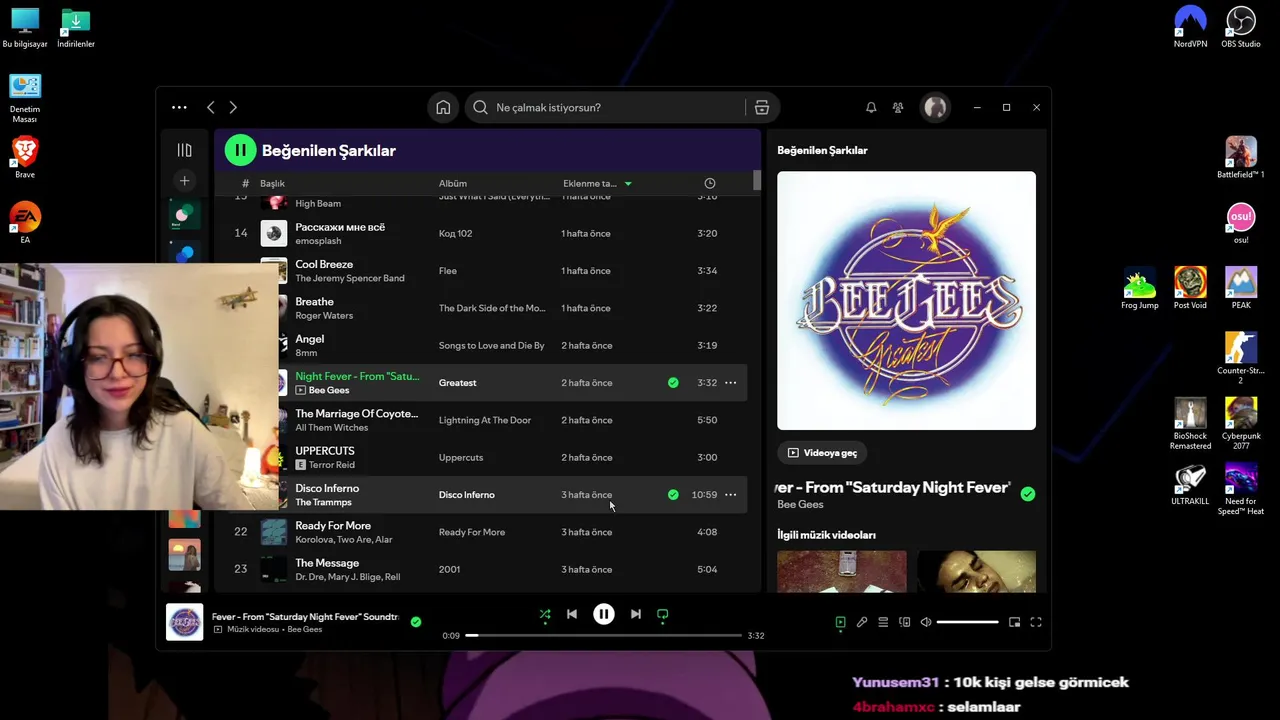Toggle repeat mode
Viewport: 1280px width, 720px height.
[663, 615]
